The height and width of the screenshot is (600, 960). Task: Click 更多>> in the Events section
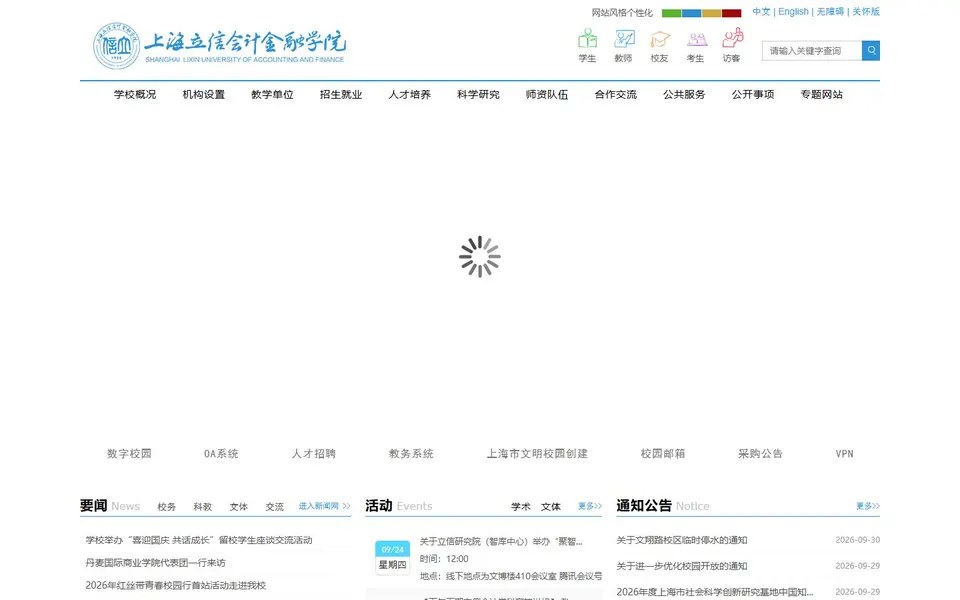(590, 506)
